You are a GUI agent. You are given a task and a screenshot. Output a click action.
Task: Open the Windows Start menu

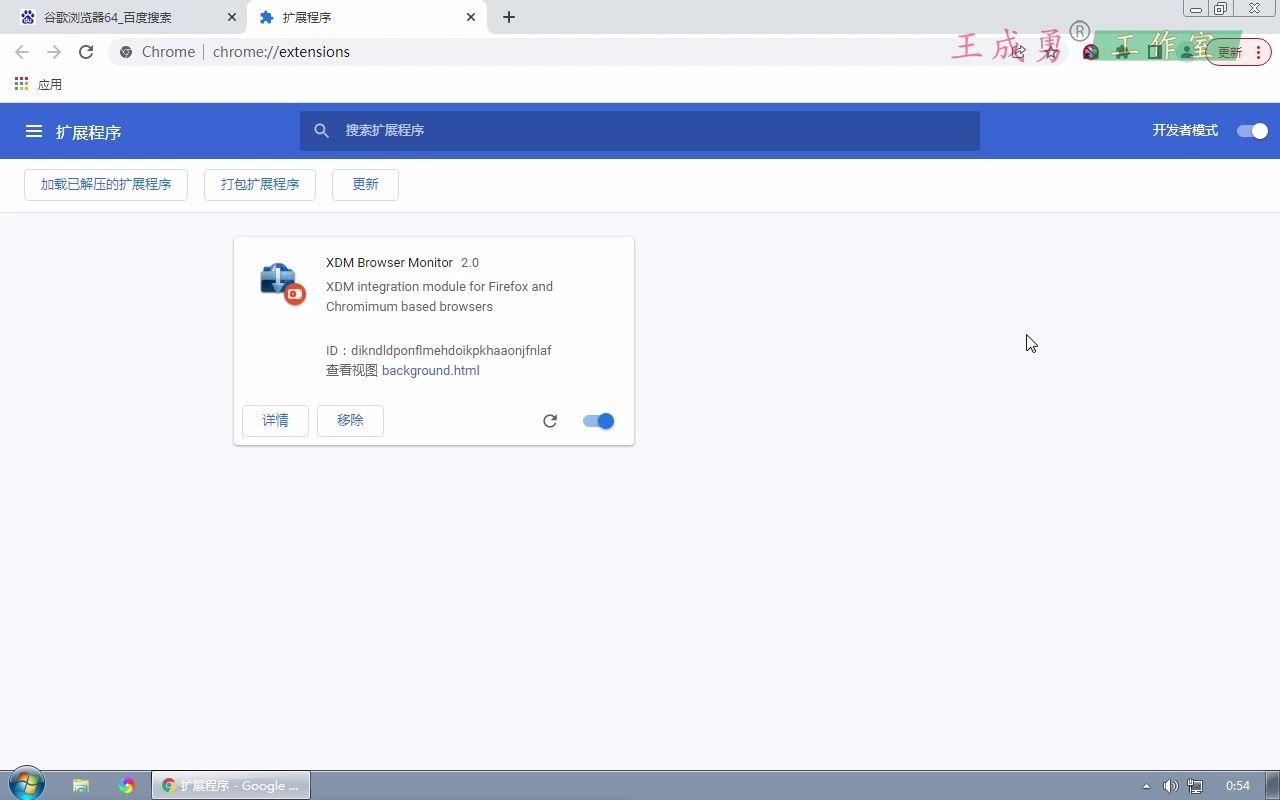(x=26, y=784)
